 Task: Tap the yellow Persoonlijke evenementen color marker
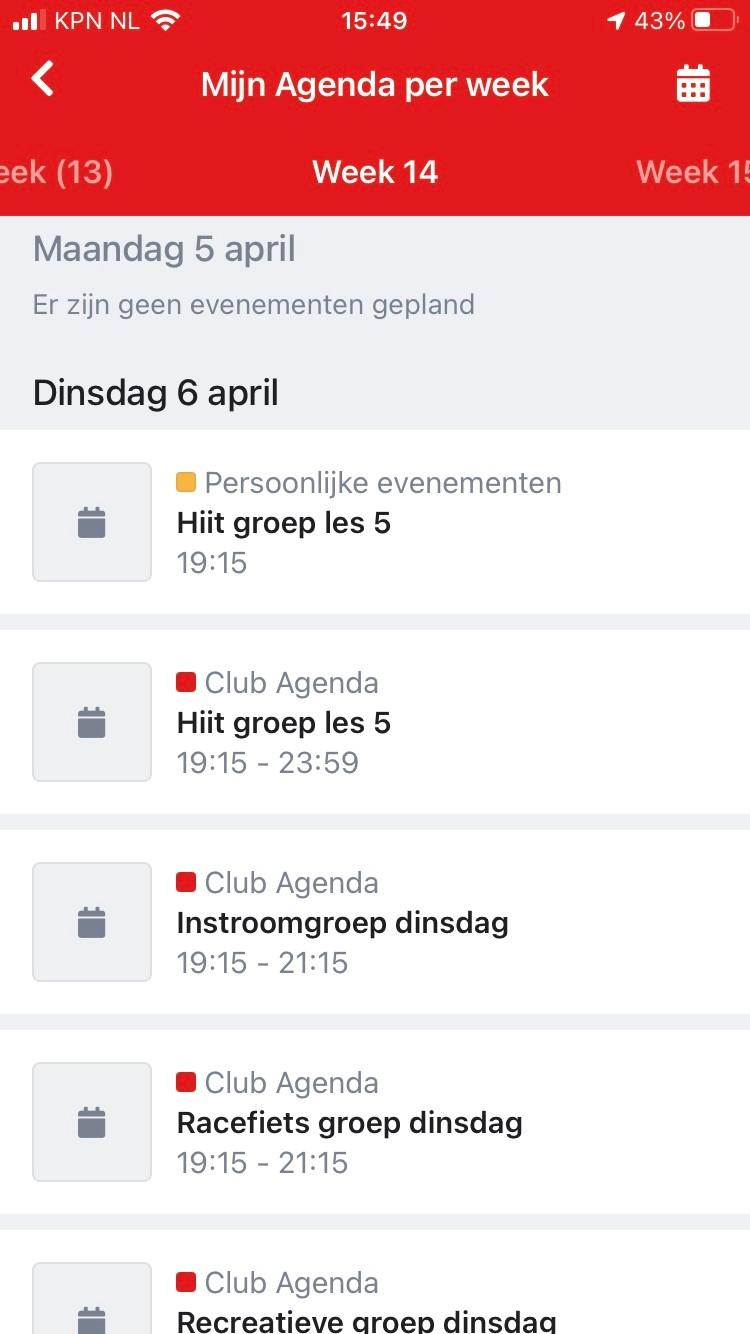(186, 483)
